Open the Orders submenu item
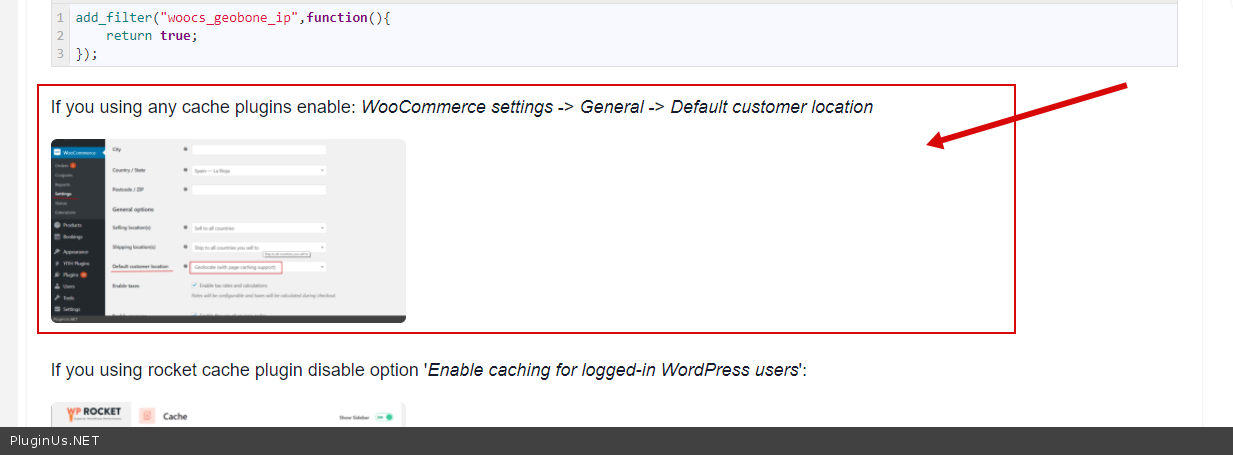1233x455 pixels. 62,165
